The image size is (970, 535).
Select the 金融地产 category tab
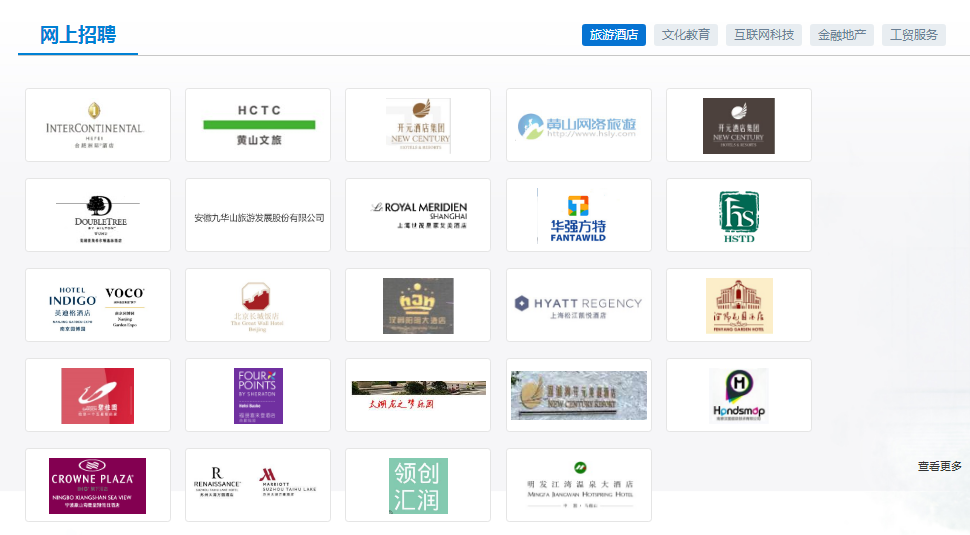tap(841, 35)
